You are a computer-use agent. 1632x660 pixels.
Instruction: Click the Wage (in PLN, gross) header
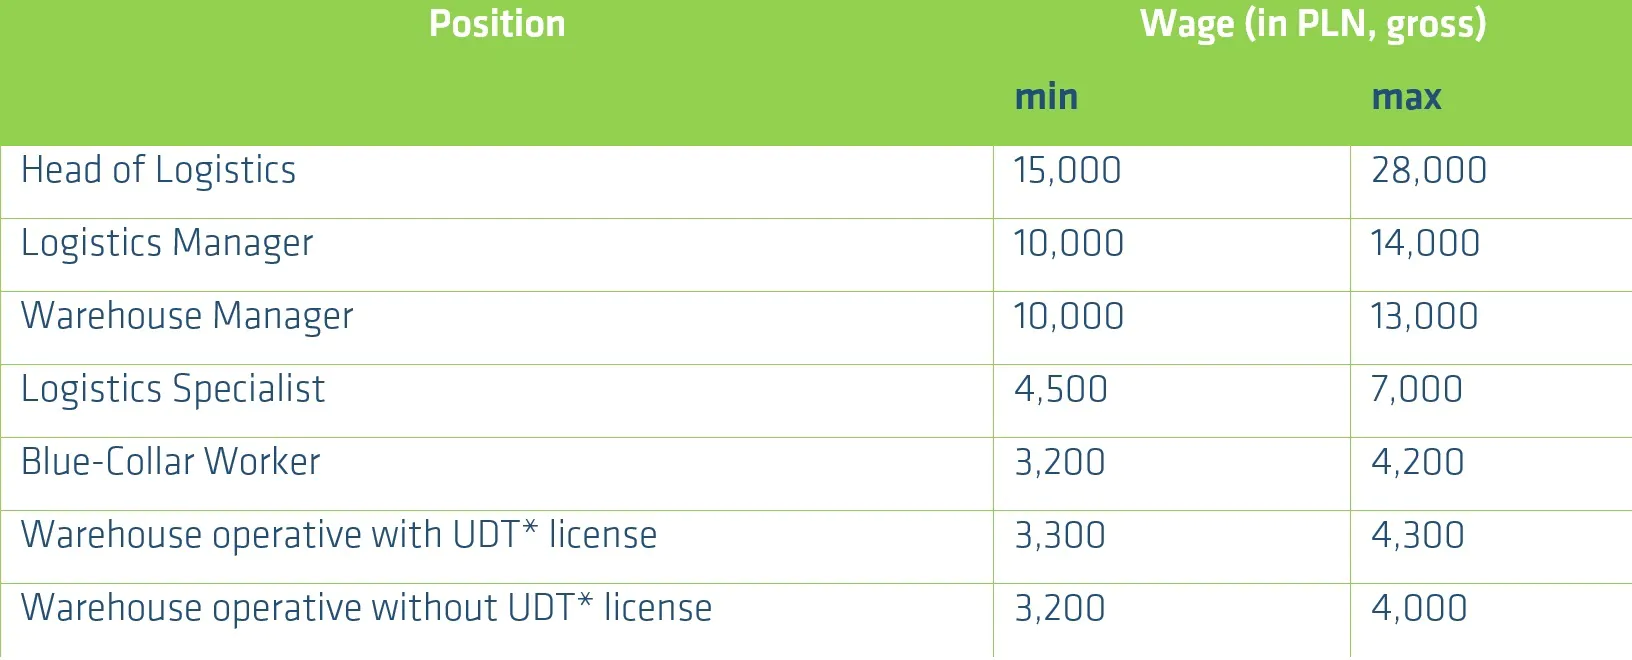click(1313, 25)
